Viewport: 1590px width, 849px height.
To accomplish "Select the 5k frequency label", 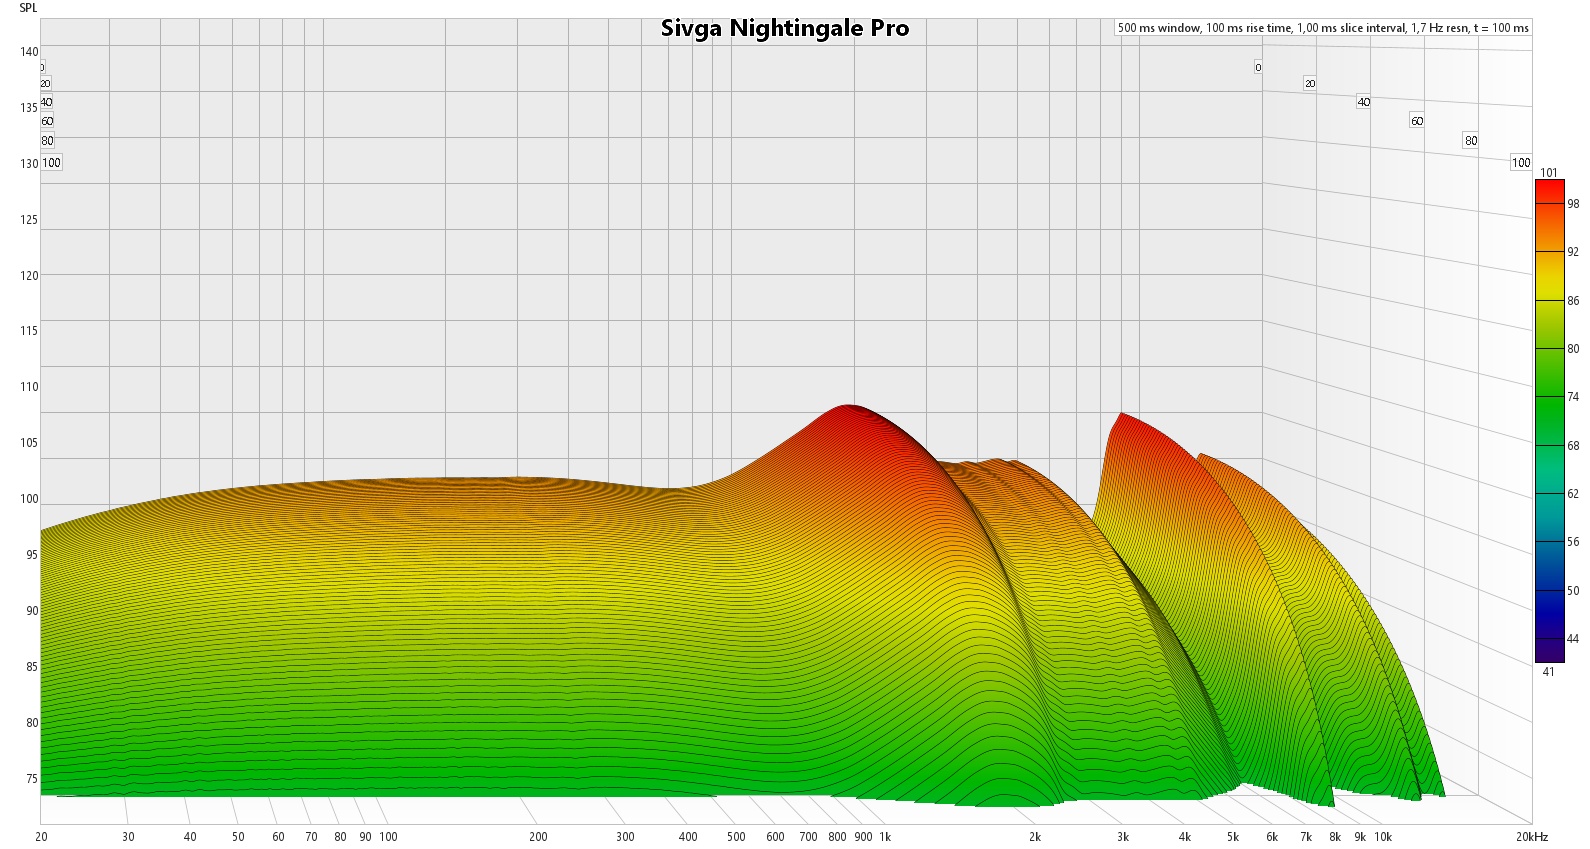I will pyautogui.click(x=1233, y=837).
